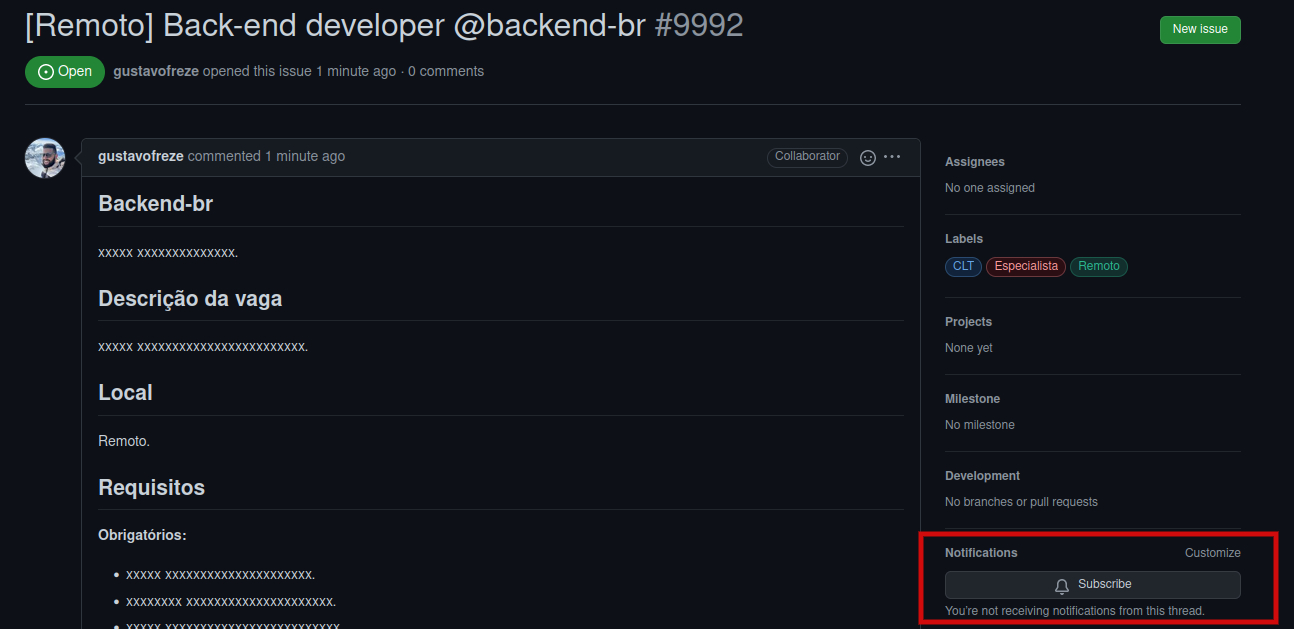
Task: Open the CLT label
Action: click(x=963, y=267)
